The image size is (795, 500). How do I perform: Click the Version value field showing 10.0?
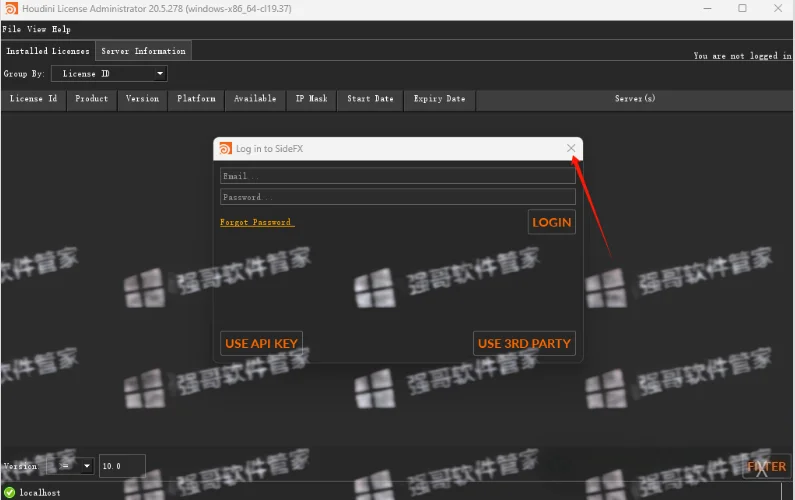pos(122,466)
